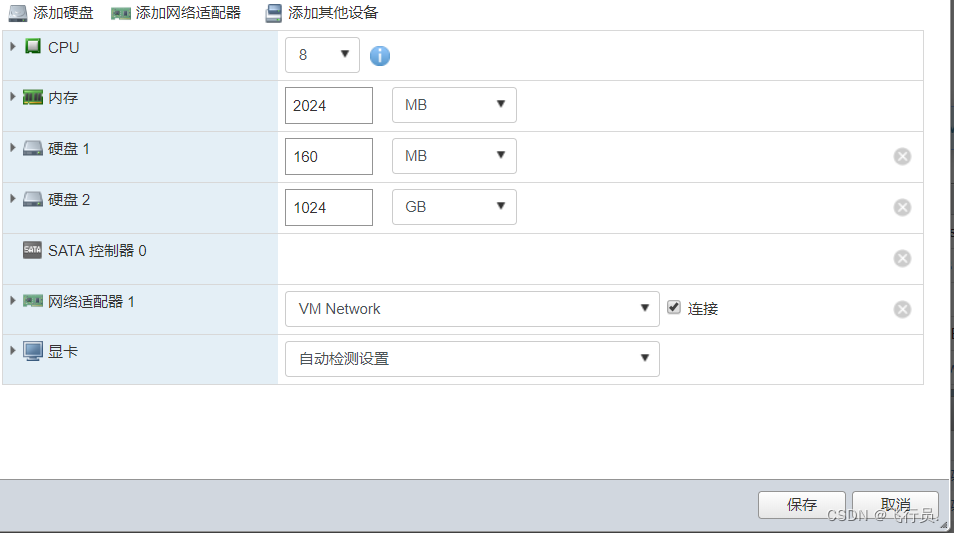Click the Add hard disk (添加硬盘) icon

(x=18, y=13)
